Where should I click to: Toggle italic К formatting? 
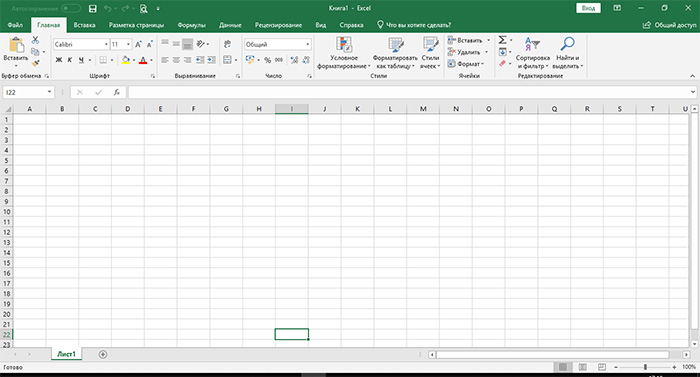pyautogui.click(x=70, y=60)
